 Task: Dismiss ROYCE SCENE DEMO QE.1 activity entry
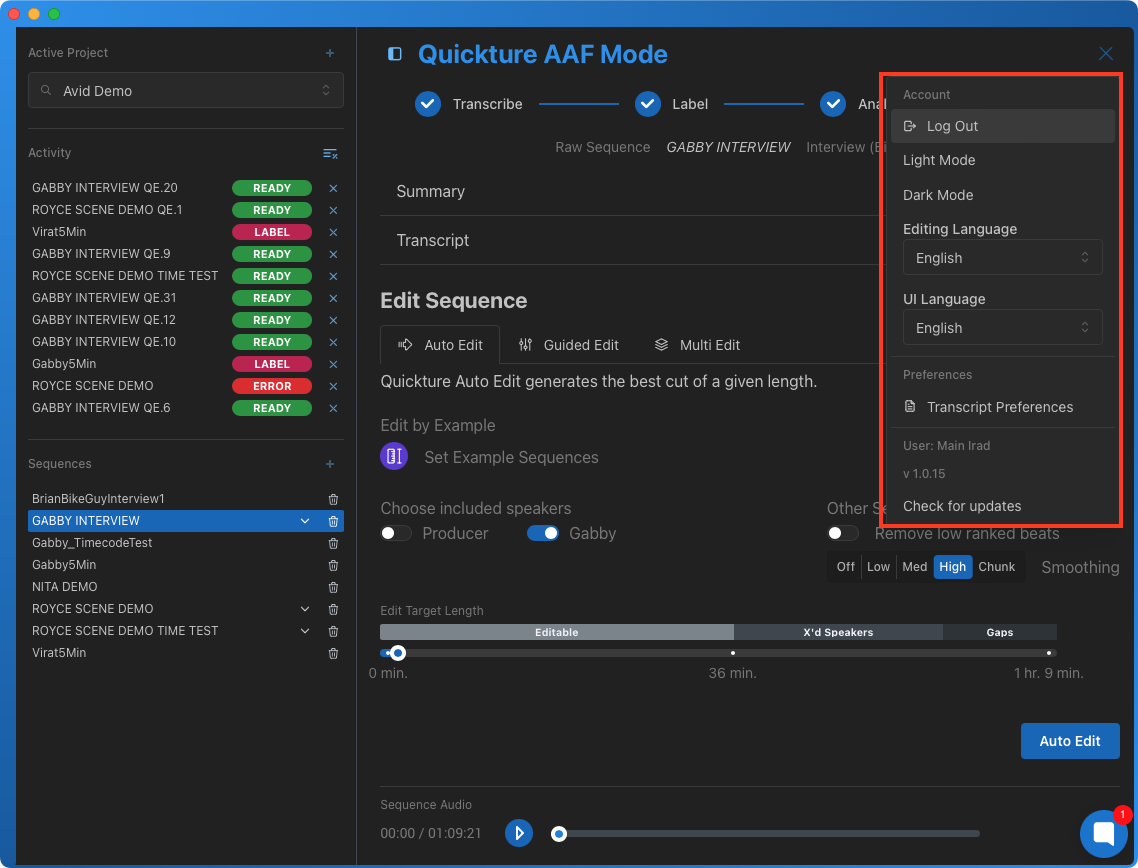pyautogui.click(x=333, y=210)
